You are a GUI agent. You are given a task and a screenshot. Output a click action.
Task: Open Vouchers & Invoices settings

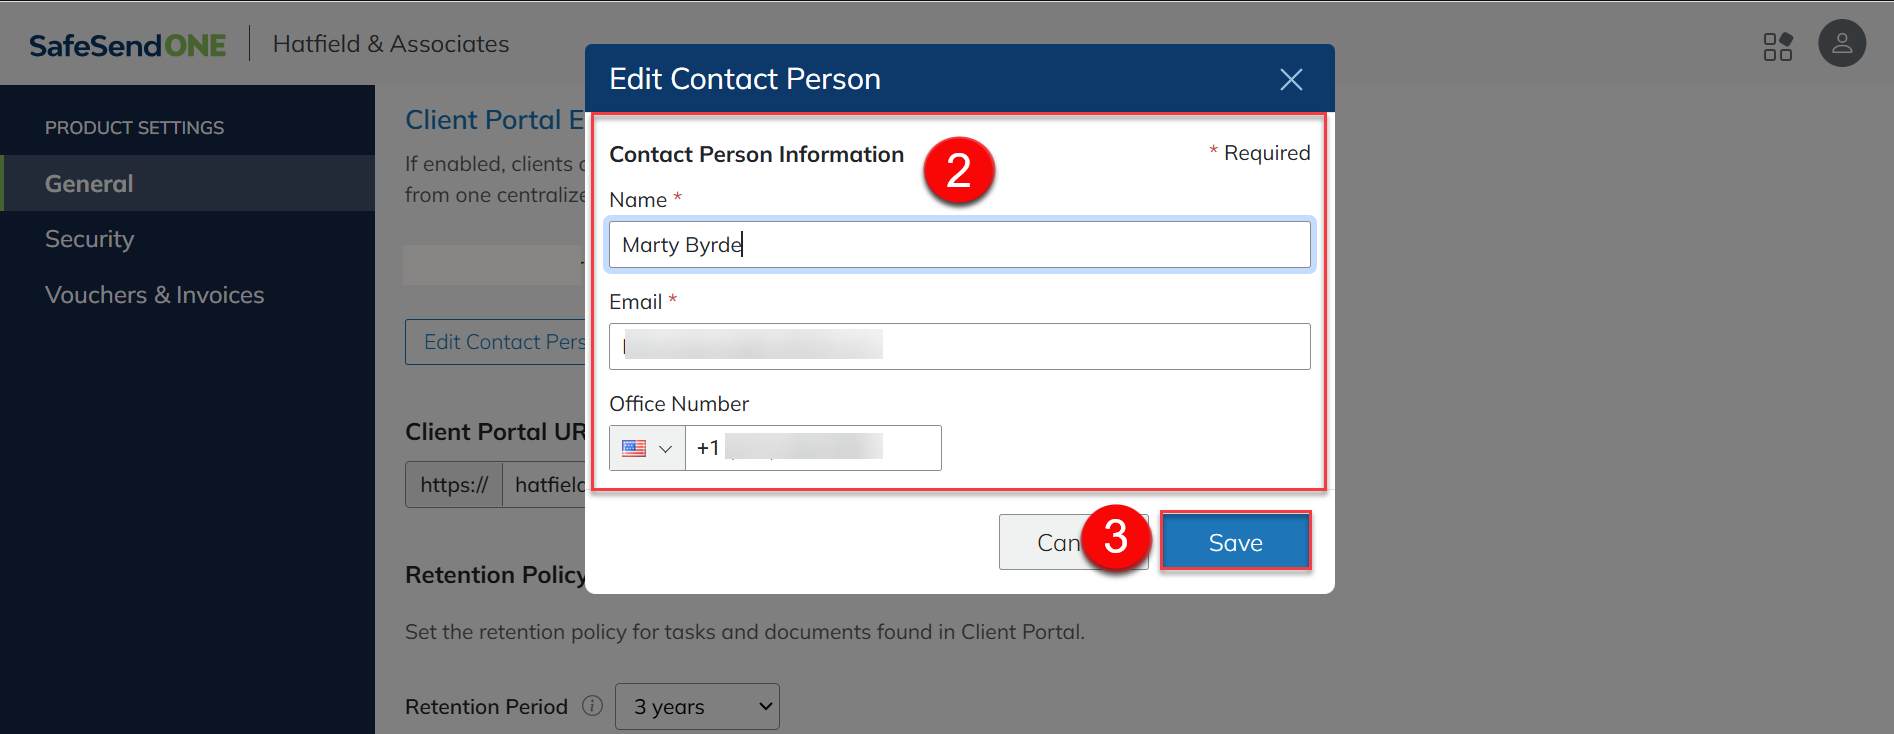click(154, 295)
